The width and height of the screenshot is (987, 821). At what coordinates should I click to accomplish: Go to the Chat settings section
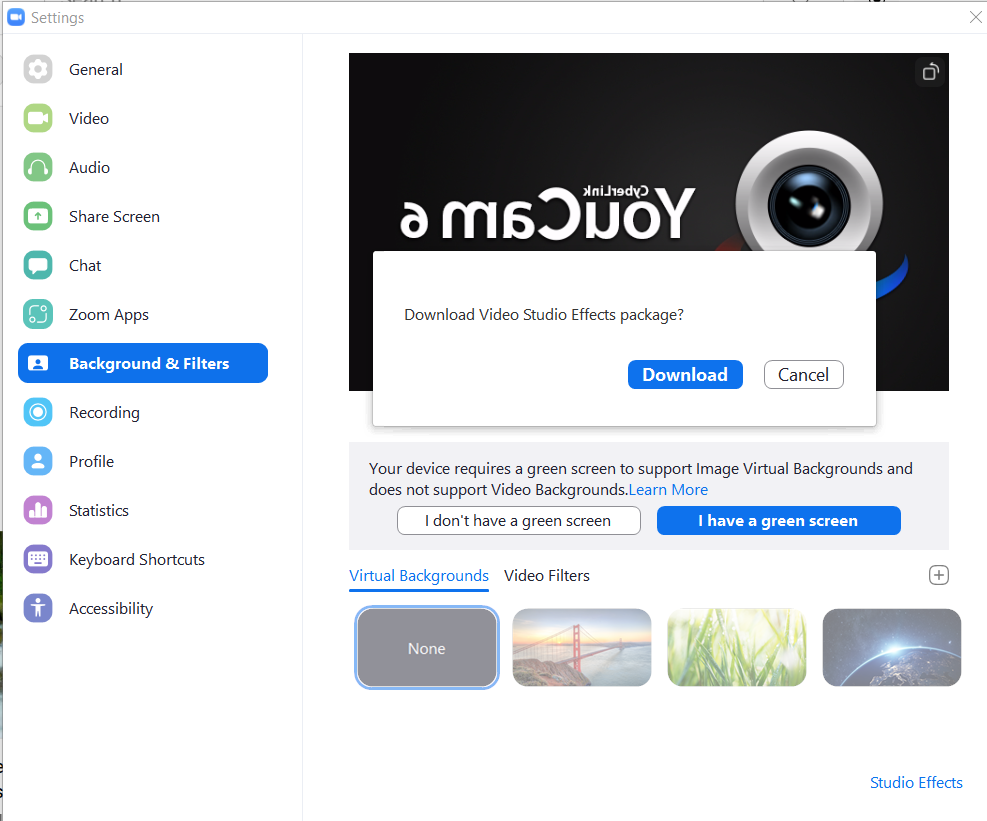85,265
